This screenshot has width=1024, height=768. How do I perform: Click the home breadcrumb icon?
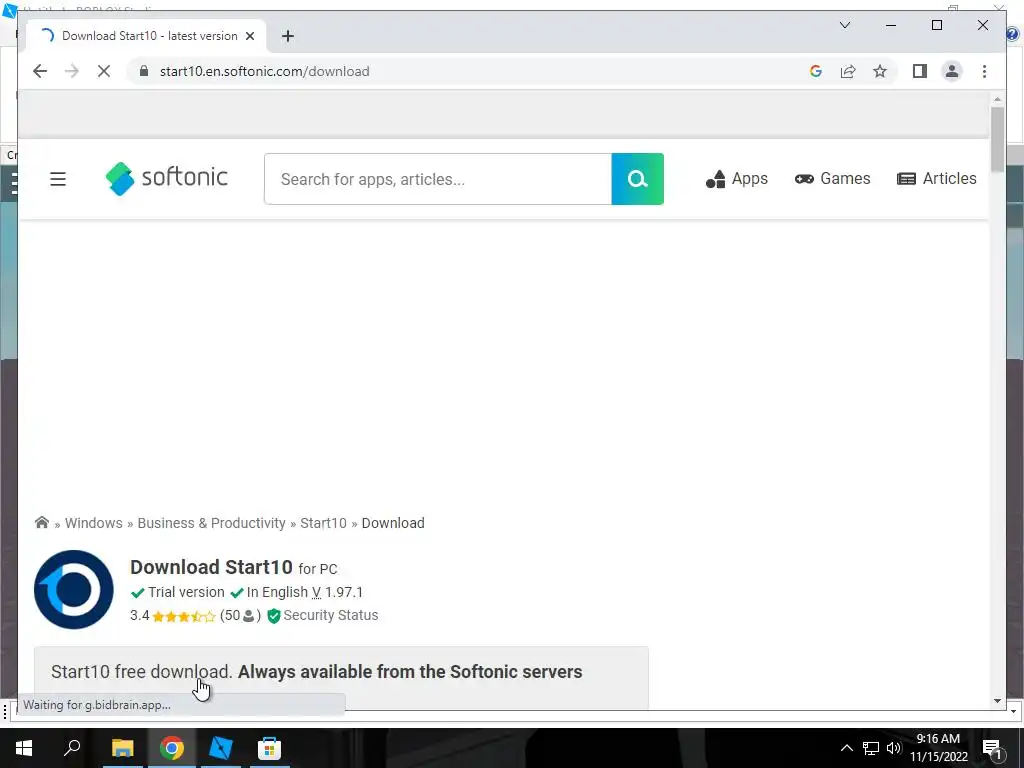[x=42, y=522]
